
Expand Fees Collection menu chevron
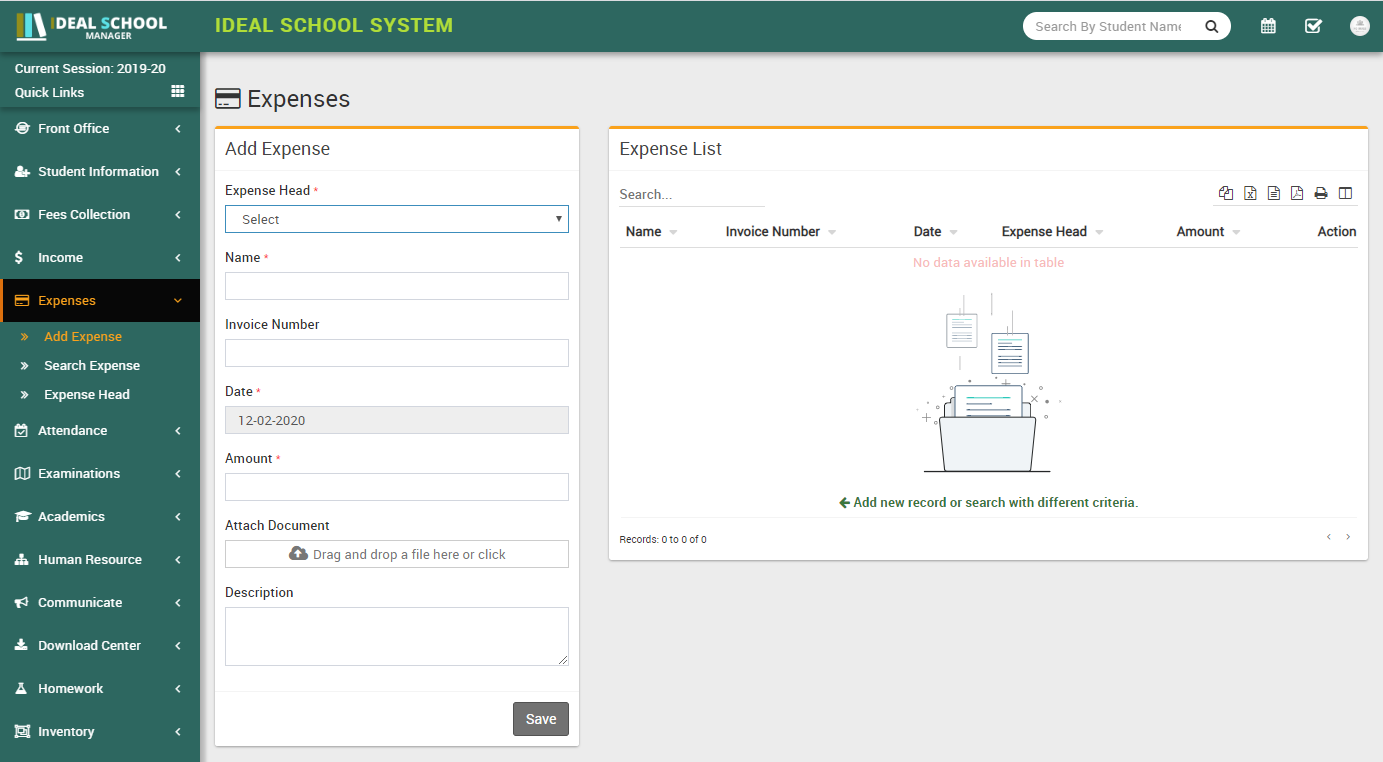coord(178,215)
